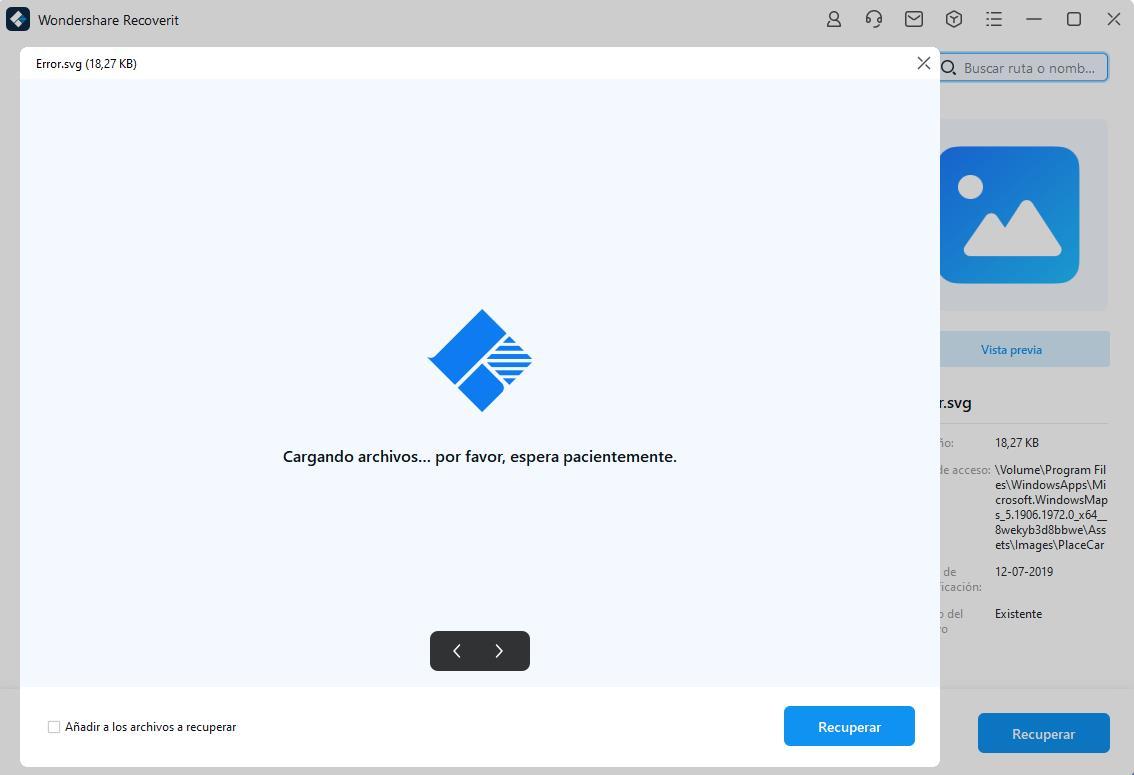Close the Error.svg preview dialog

click(x=923, y=63)
